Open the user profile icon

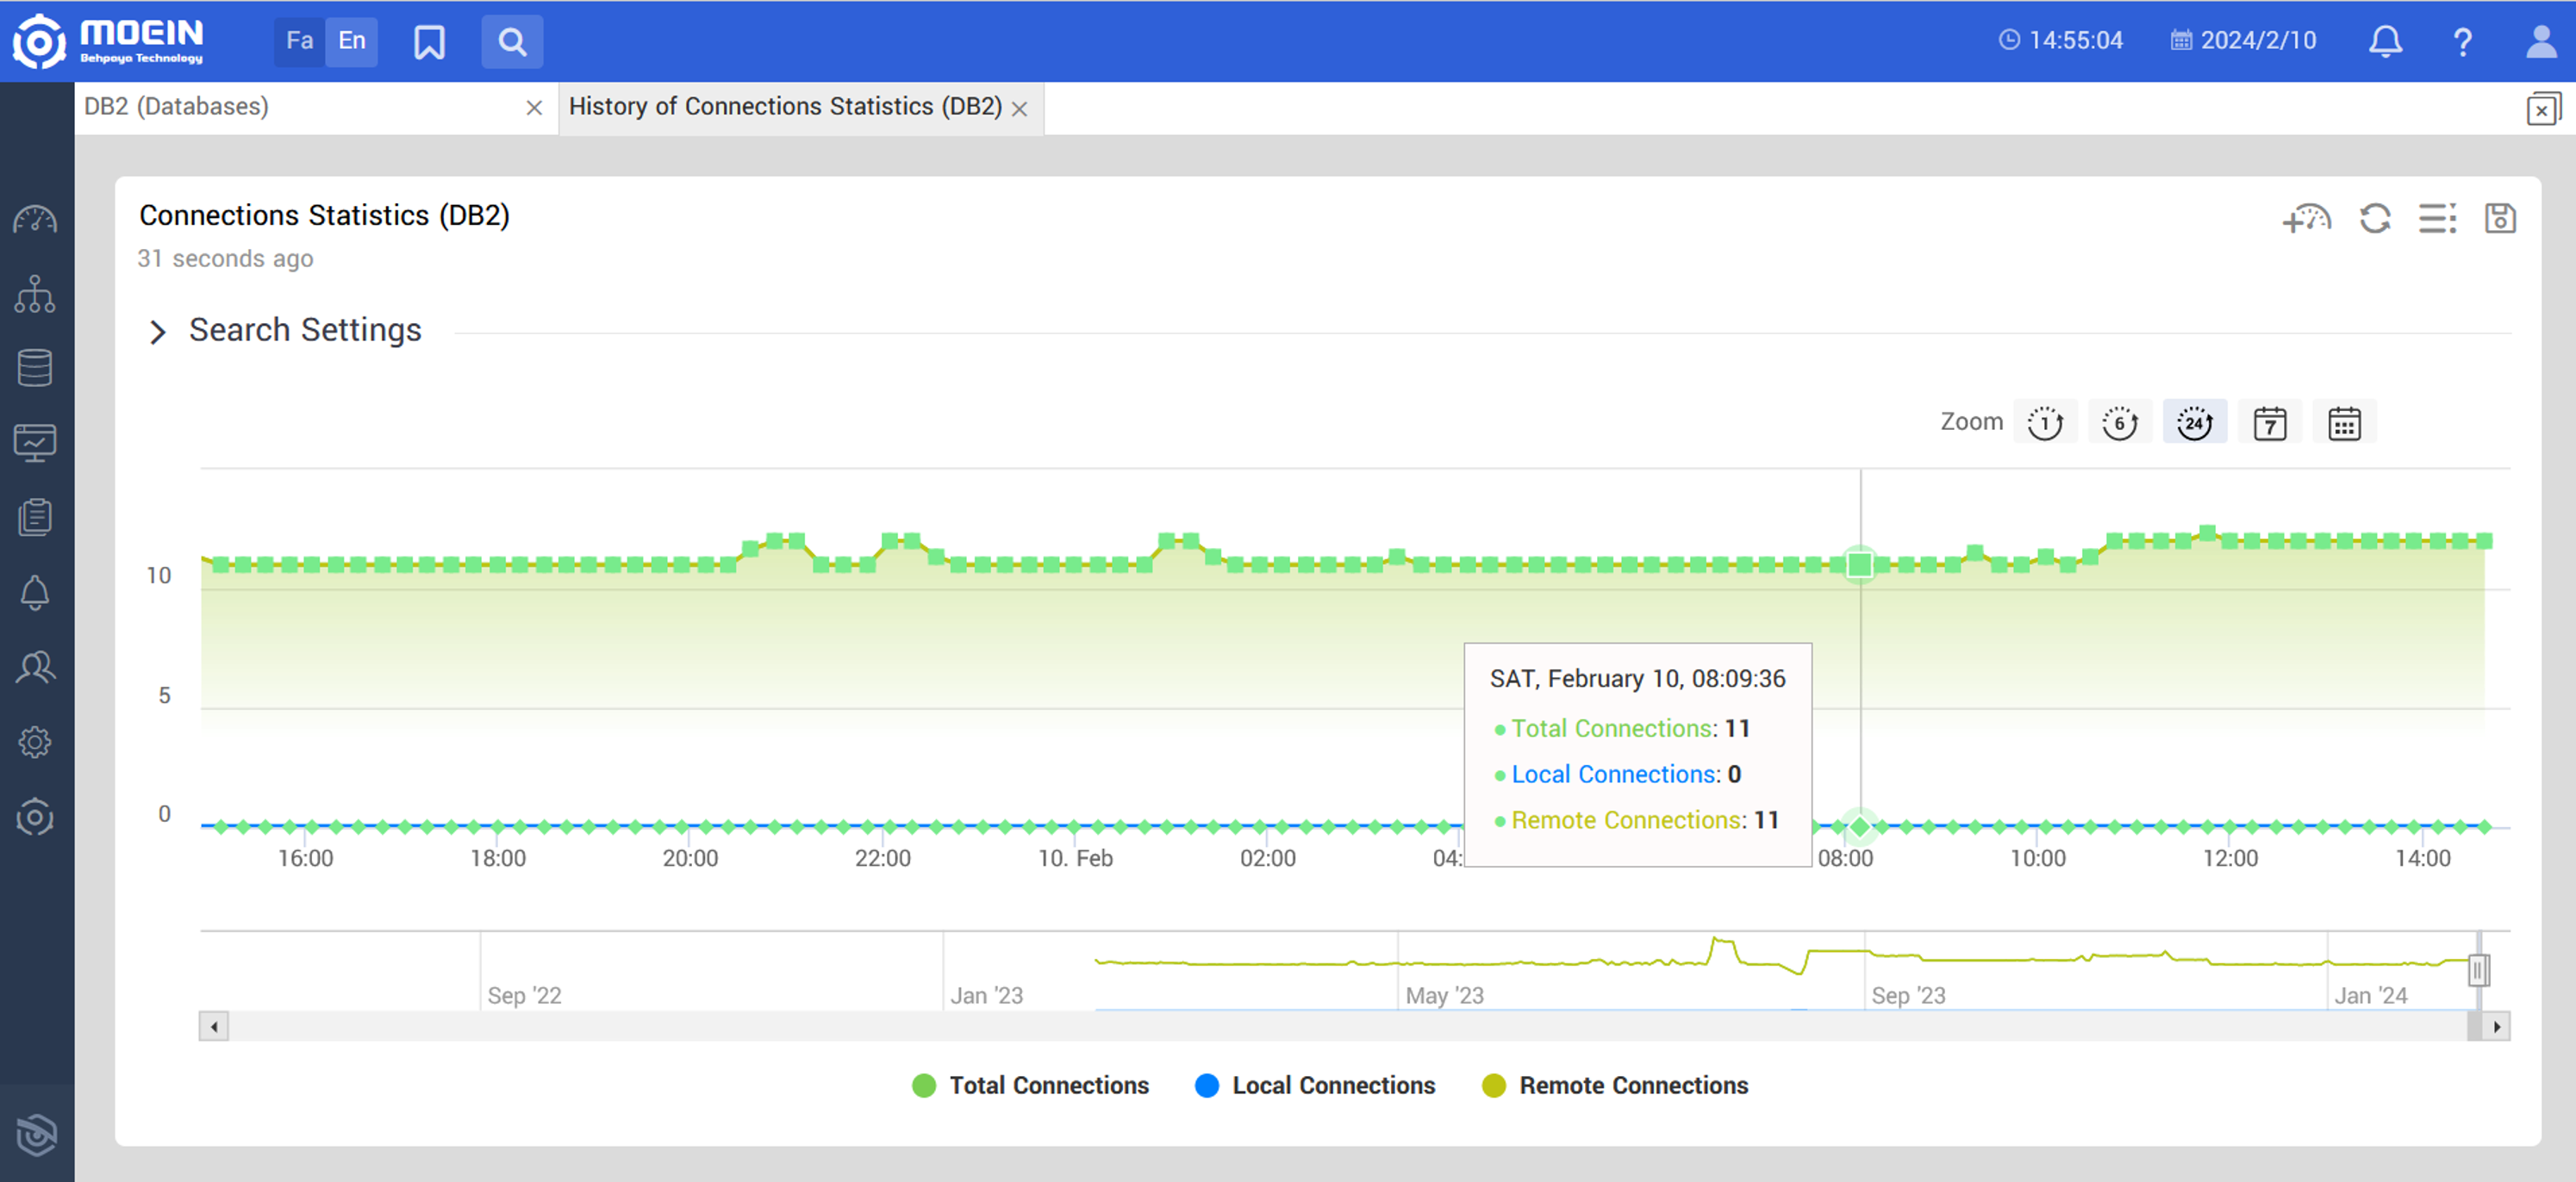(2541, 41)
